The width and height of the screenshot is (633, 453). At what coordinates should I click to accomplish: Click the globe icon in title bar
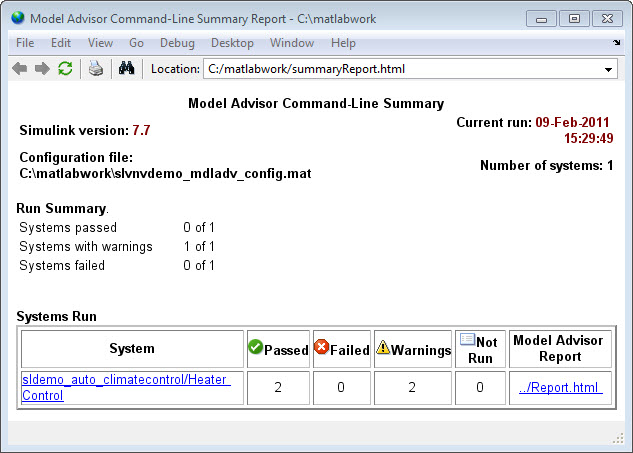18,18
